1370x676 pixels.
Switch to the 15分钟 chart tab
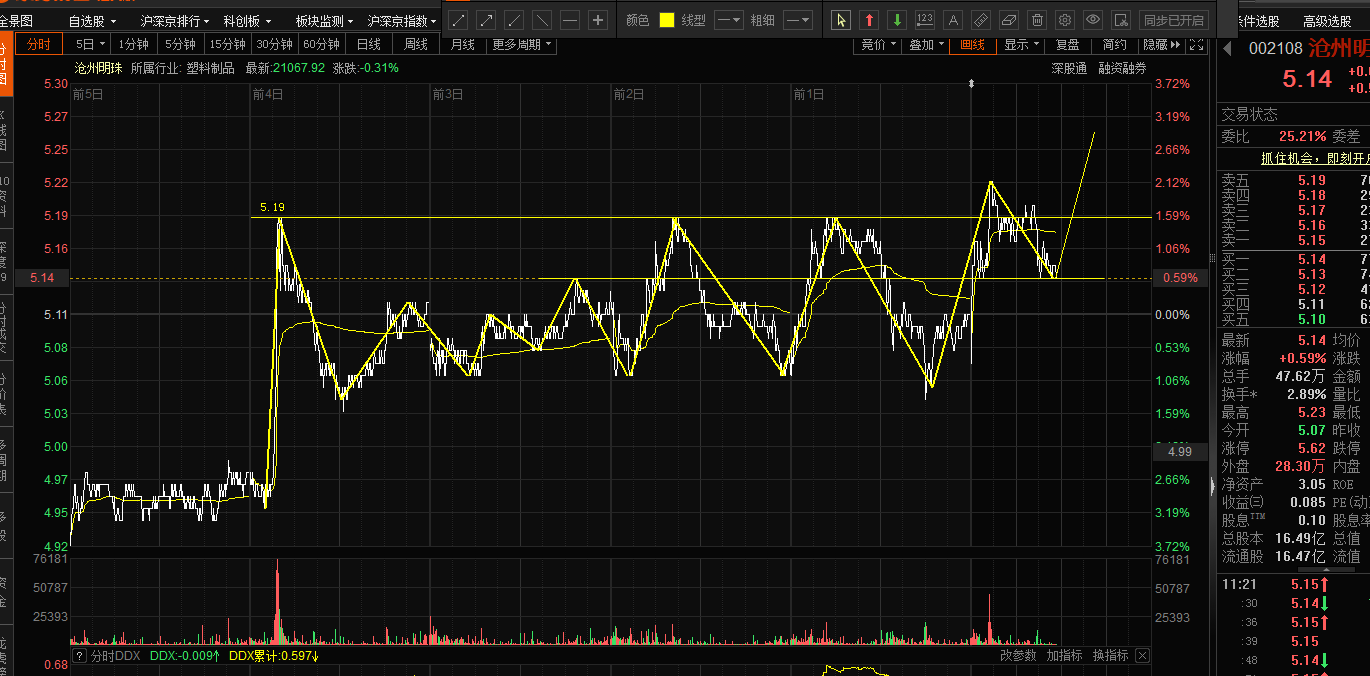227,44
